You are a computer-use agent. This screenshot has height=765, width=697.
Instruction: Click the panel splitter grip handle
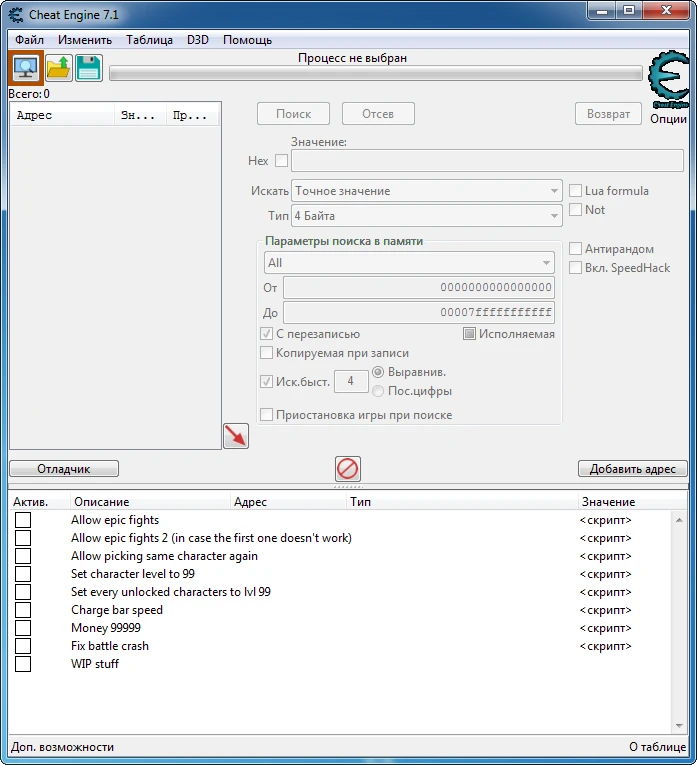pyautogui.click(x=348, y=486)
